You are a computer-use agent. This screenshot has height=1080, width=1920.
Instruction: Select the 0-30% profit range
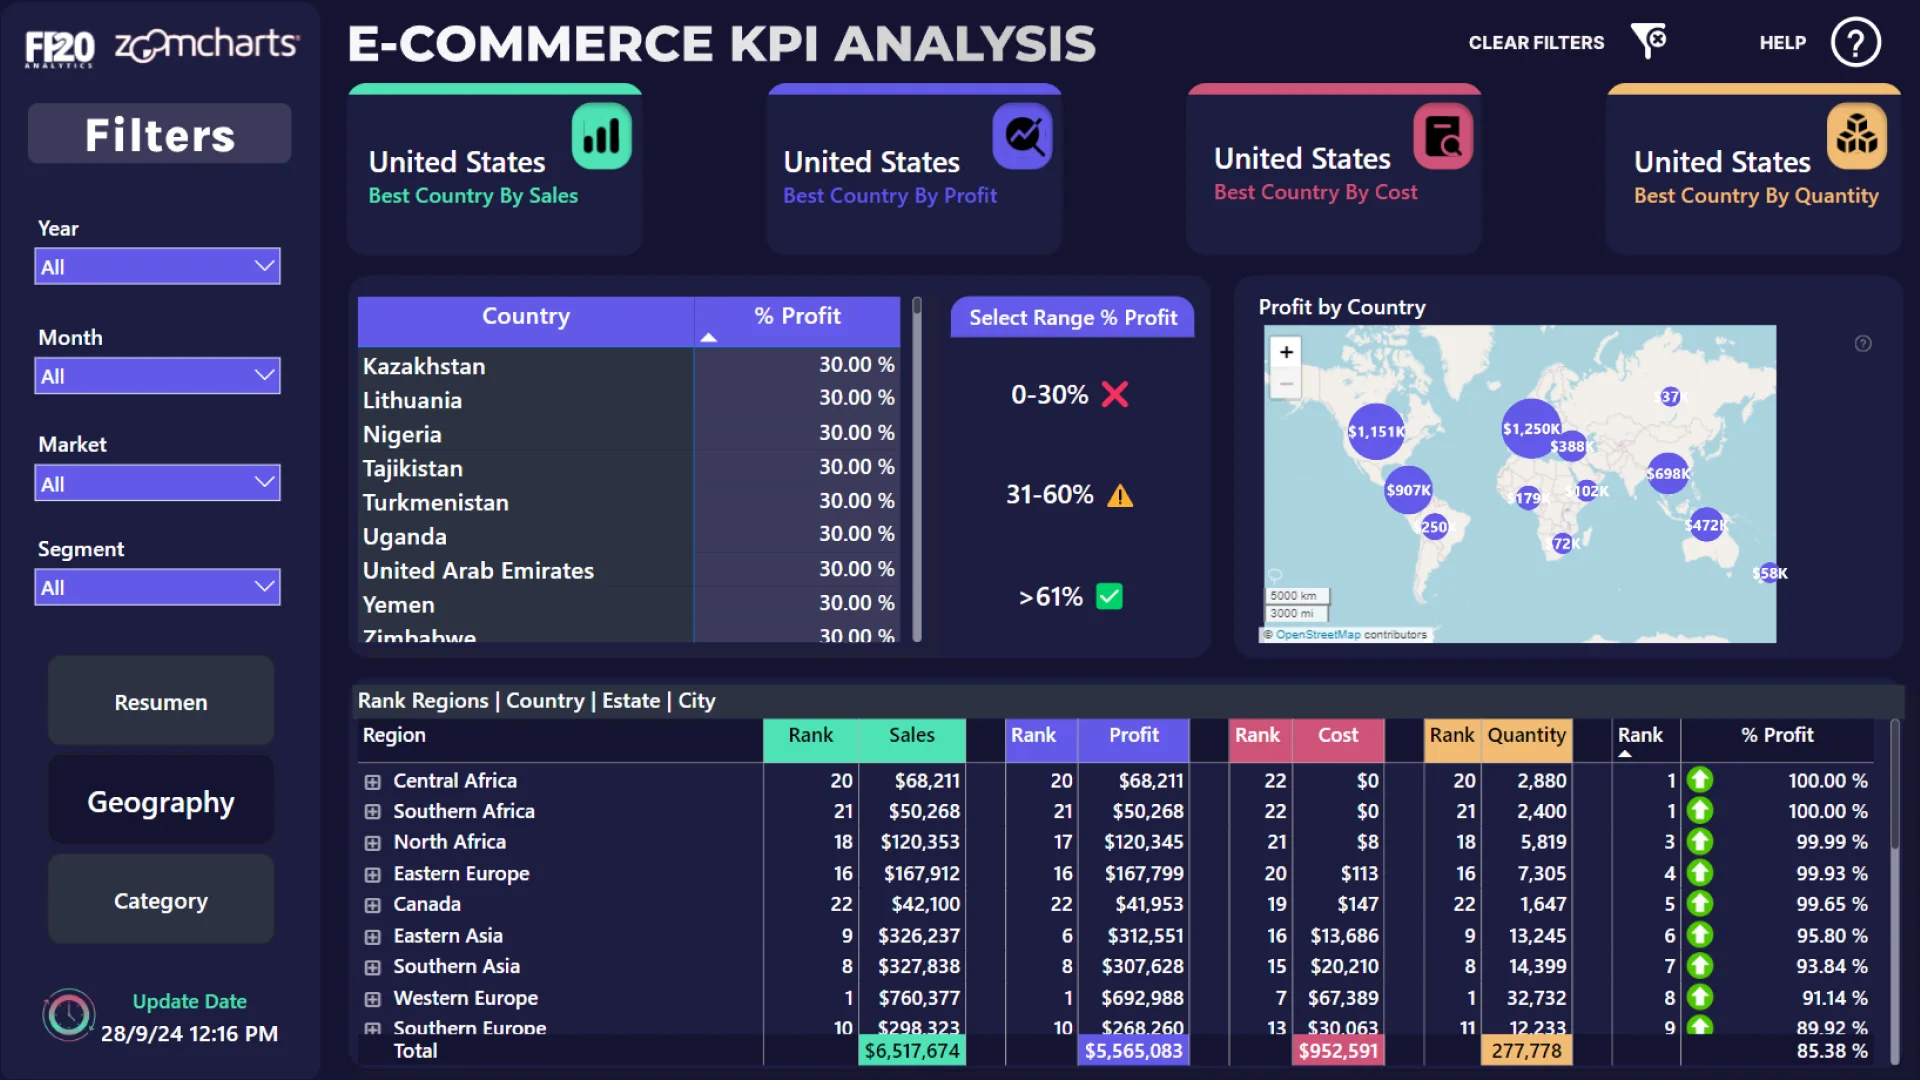tap(1070, 394)
